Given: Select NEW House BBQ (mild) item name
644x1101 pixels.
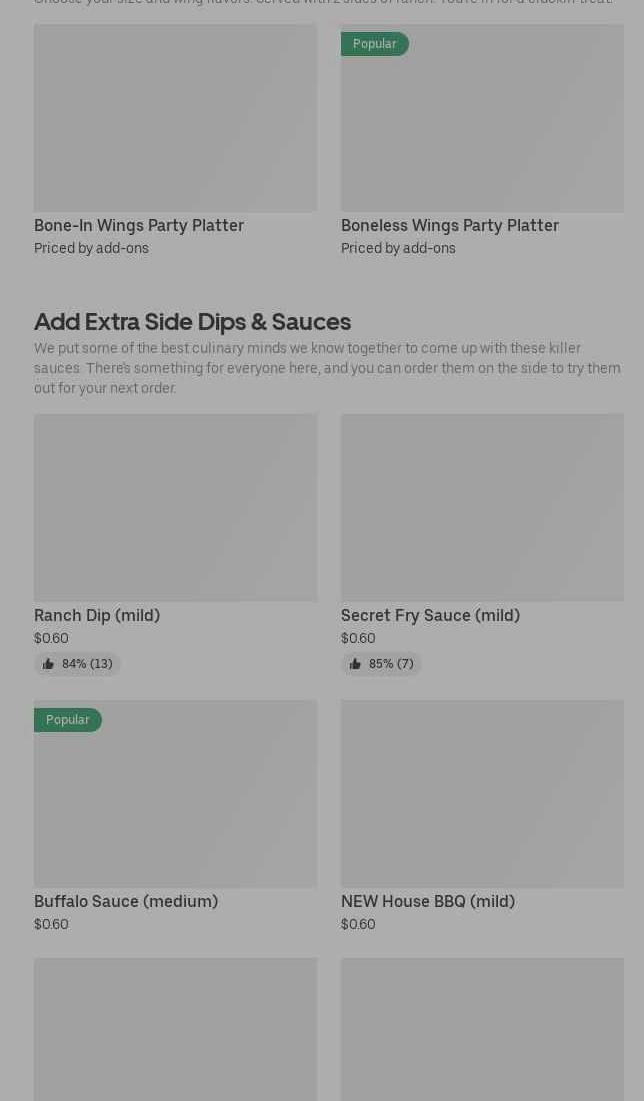Looking at the screenshot, I should [428, 901].
